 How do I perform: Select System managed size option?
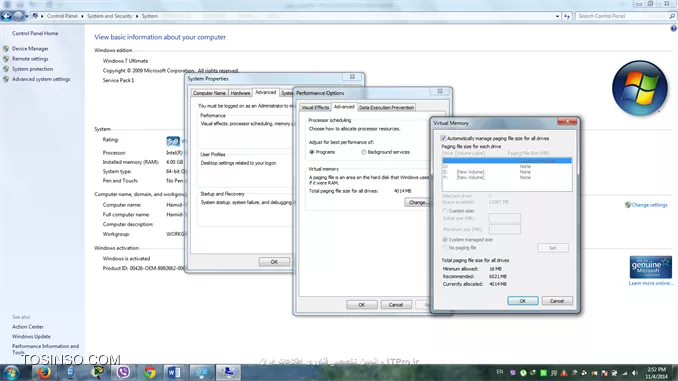pyautogui.click(x=445, y=240)
